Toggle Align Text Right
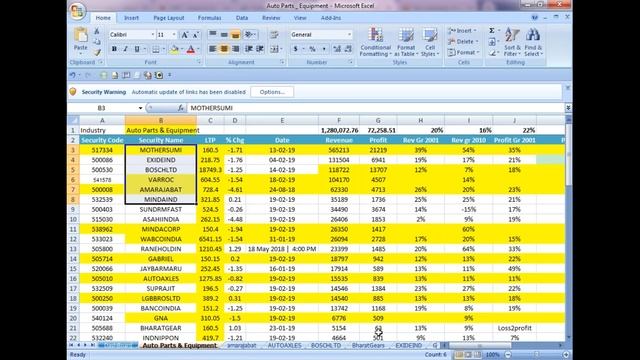This screenshot has width=640, height=360. coord(236,49)
